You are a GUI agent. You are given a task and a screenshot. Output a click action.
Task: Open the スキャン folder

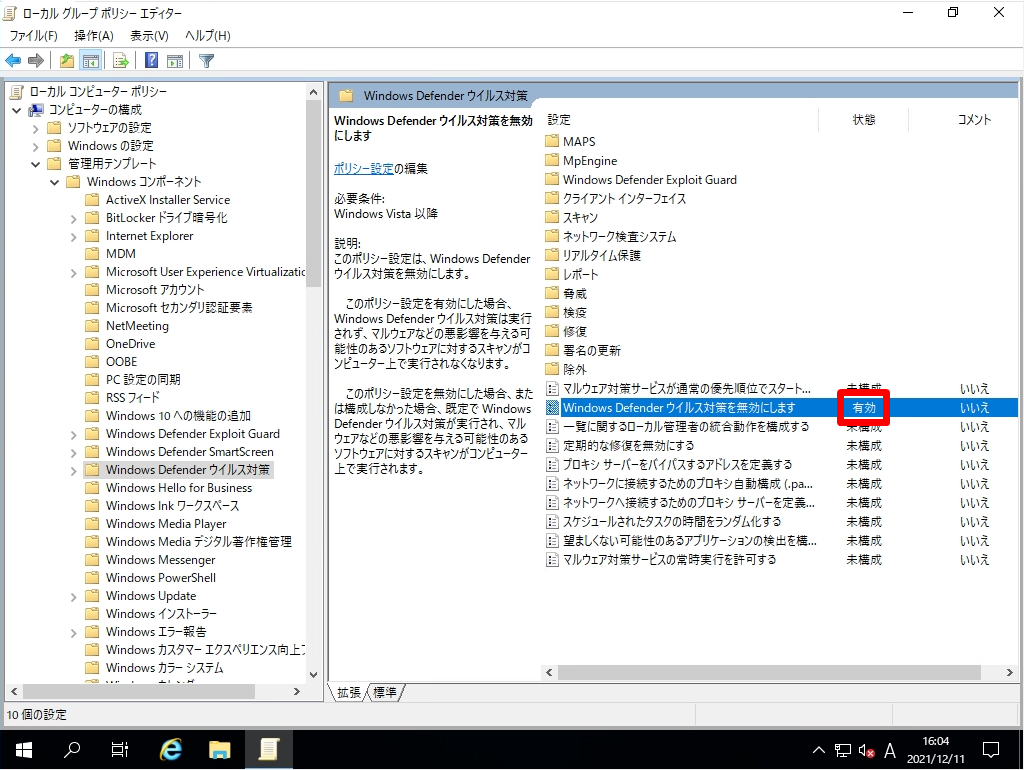[572, 217]
